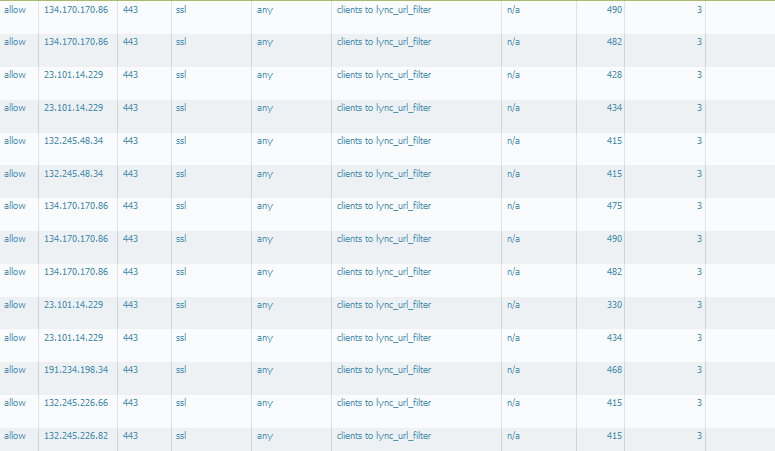
Task: Click 'any' in the 475 bytes row
Action: coord(265,206)
